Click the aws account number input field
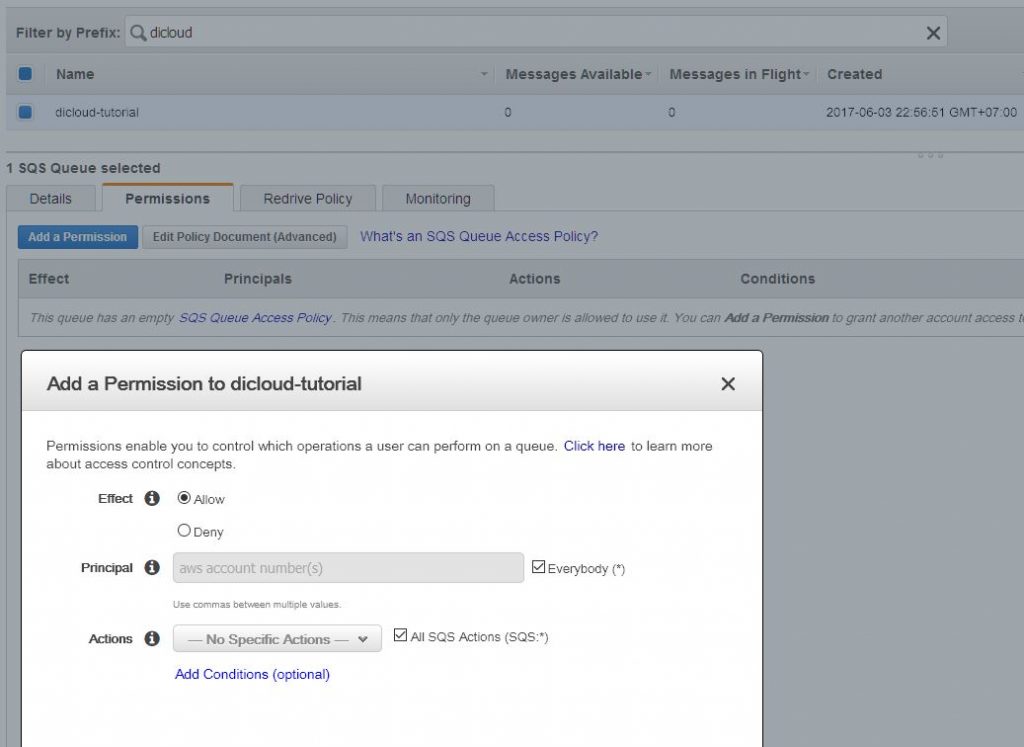Viewport: 1024px width, 747px height. 348,566
